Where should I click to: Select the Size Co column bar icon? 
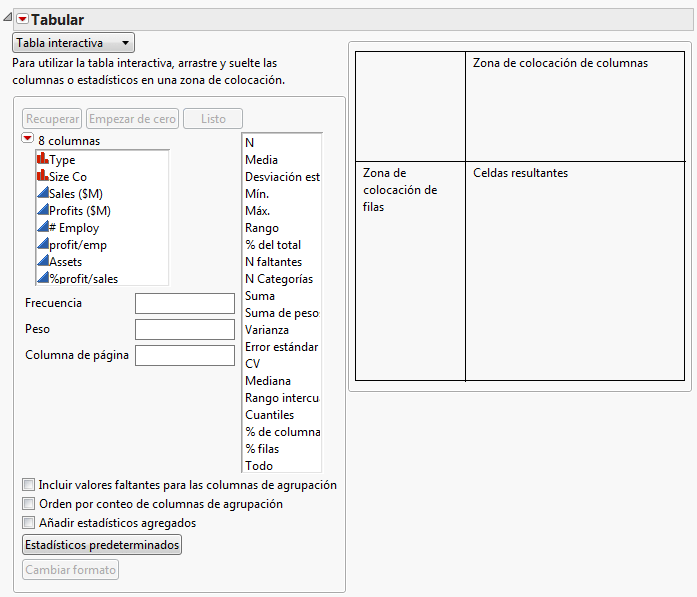coord(42,176)
